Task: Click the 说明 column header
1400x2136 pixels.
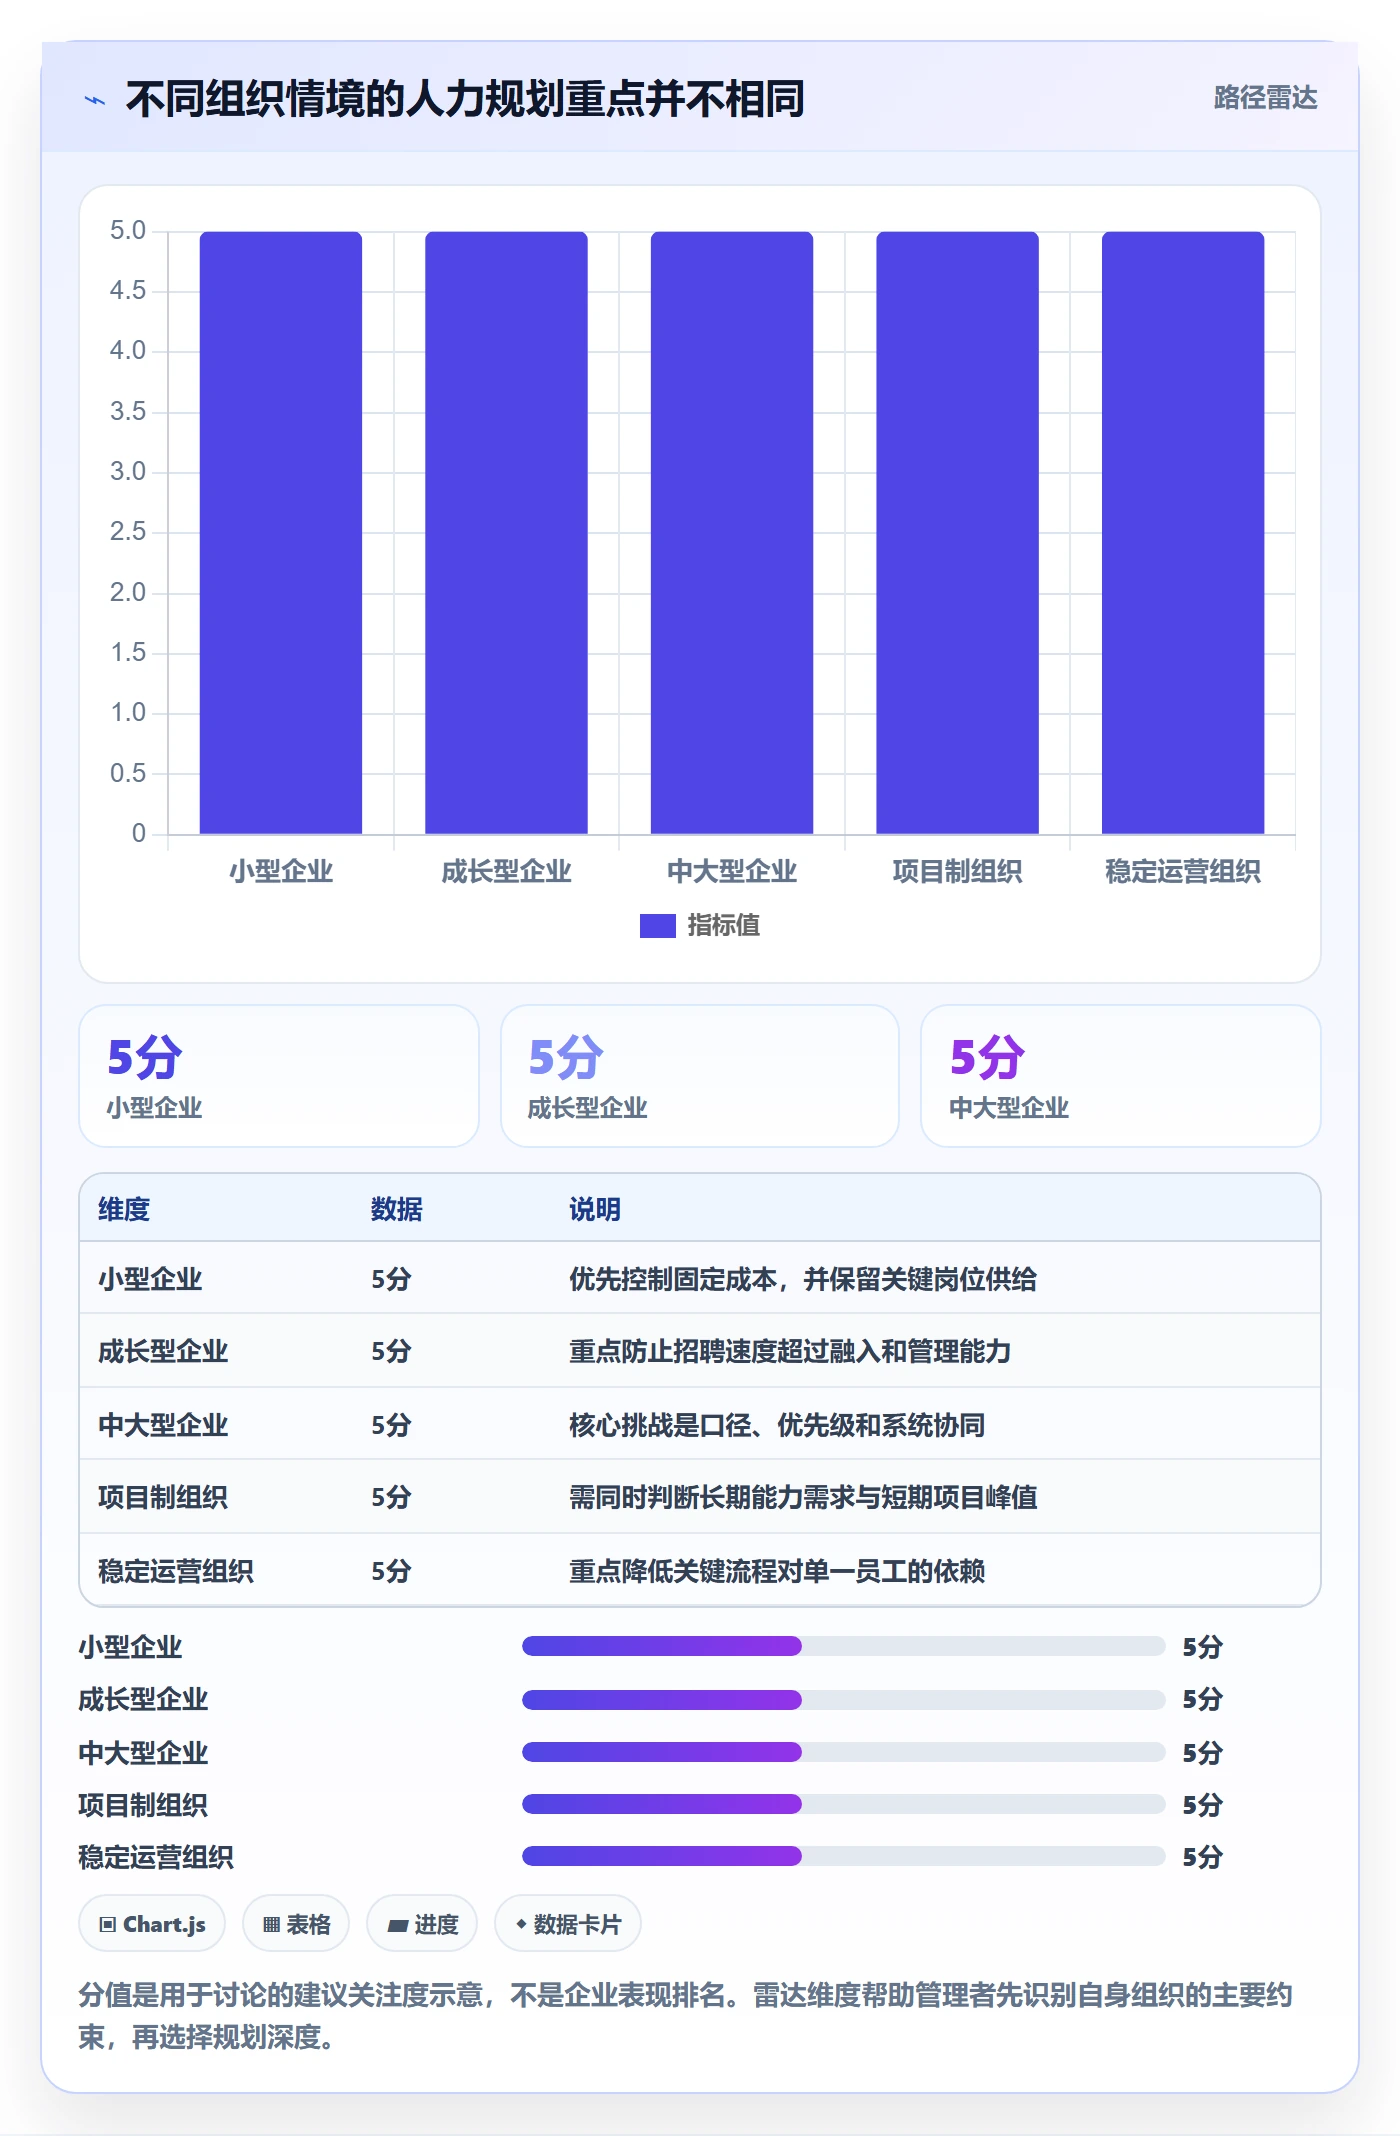Action: 595,1209
